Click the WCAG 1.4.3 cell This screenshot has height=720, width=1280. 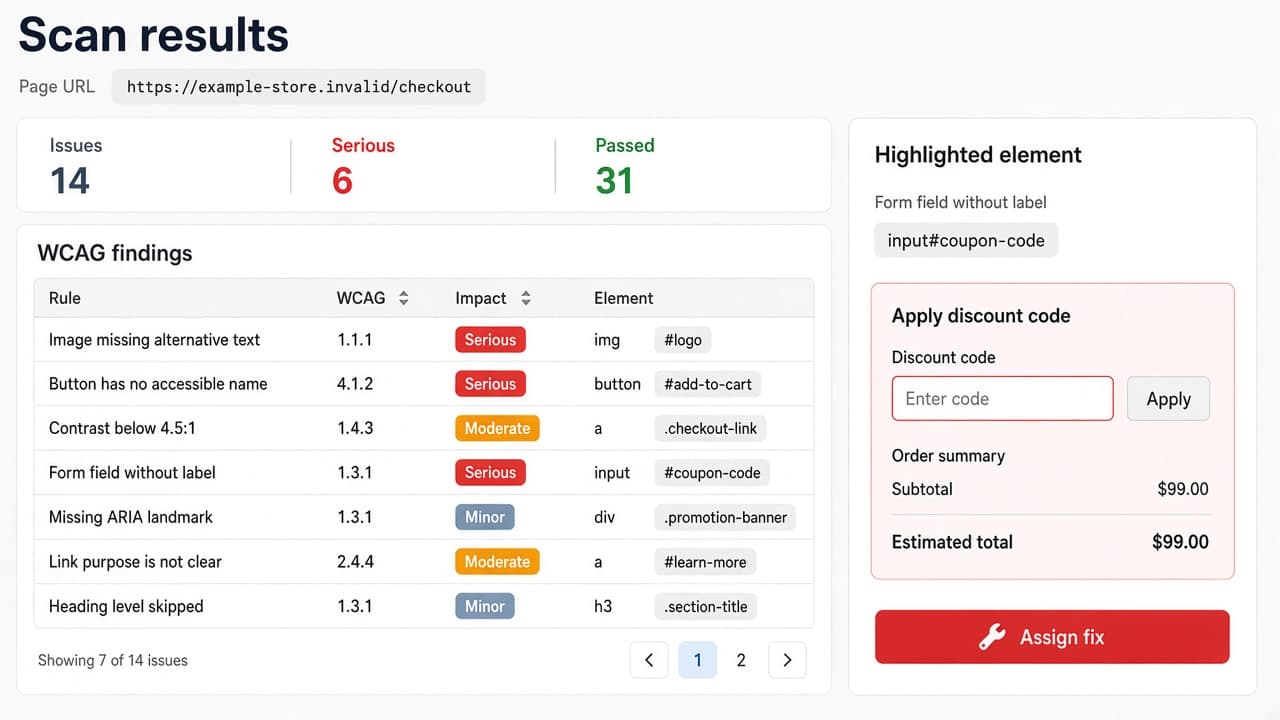point(355,428)
